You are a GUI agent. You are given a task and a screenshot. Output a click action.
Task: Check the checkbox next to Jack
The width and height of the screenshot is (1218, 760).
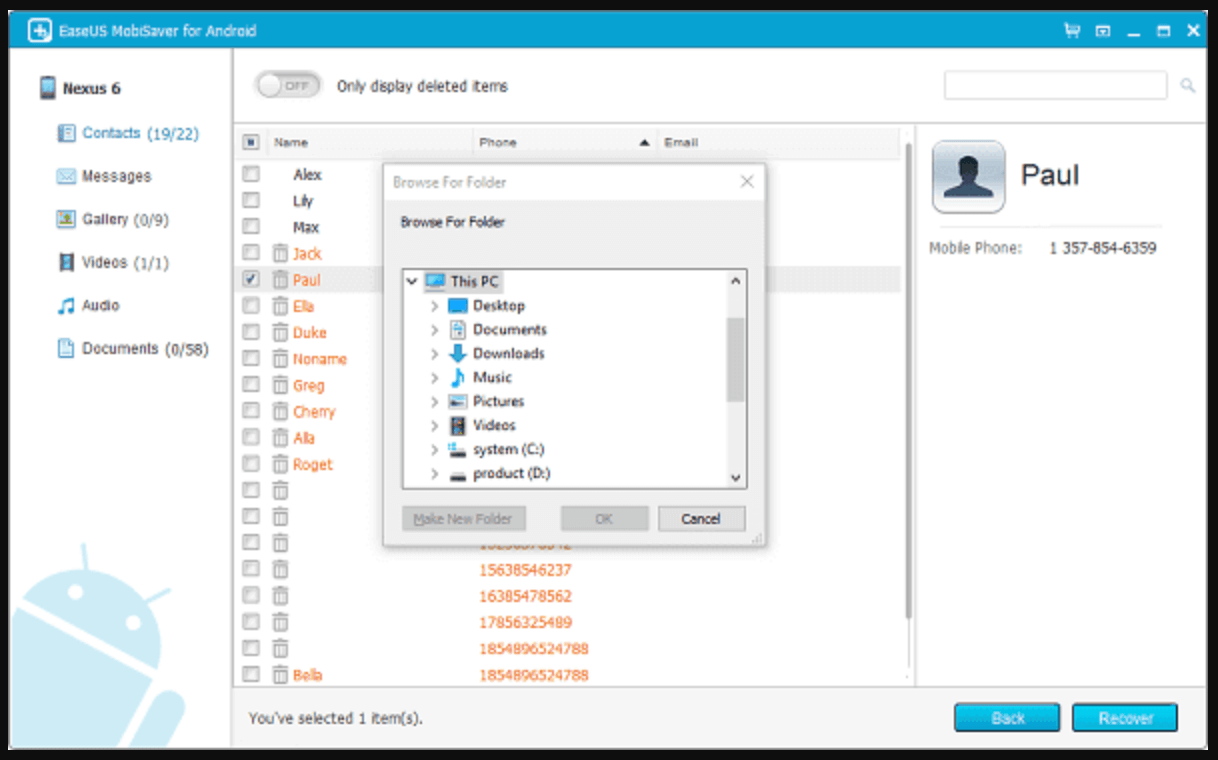[x=251, y=253]
